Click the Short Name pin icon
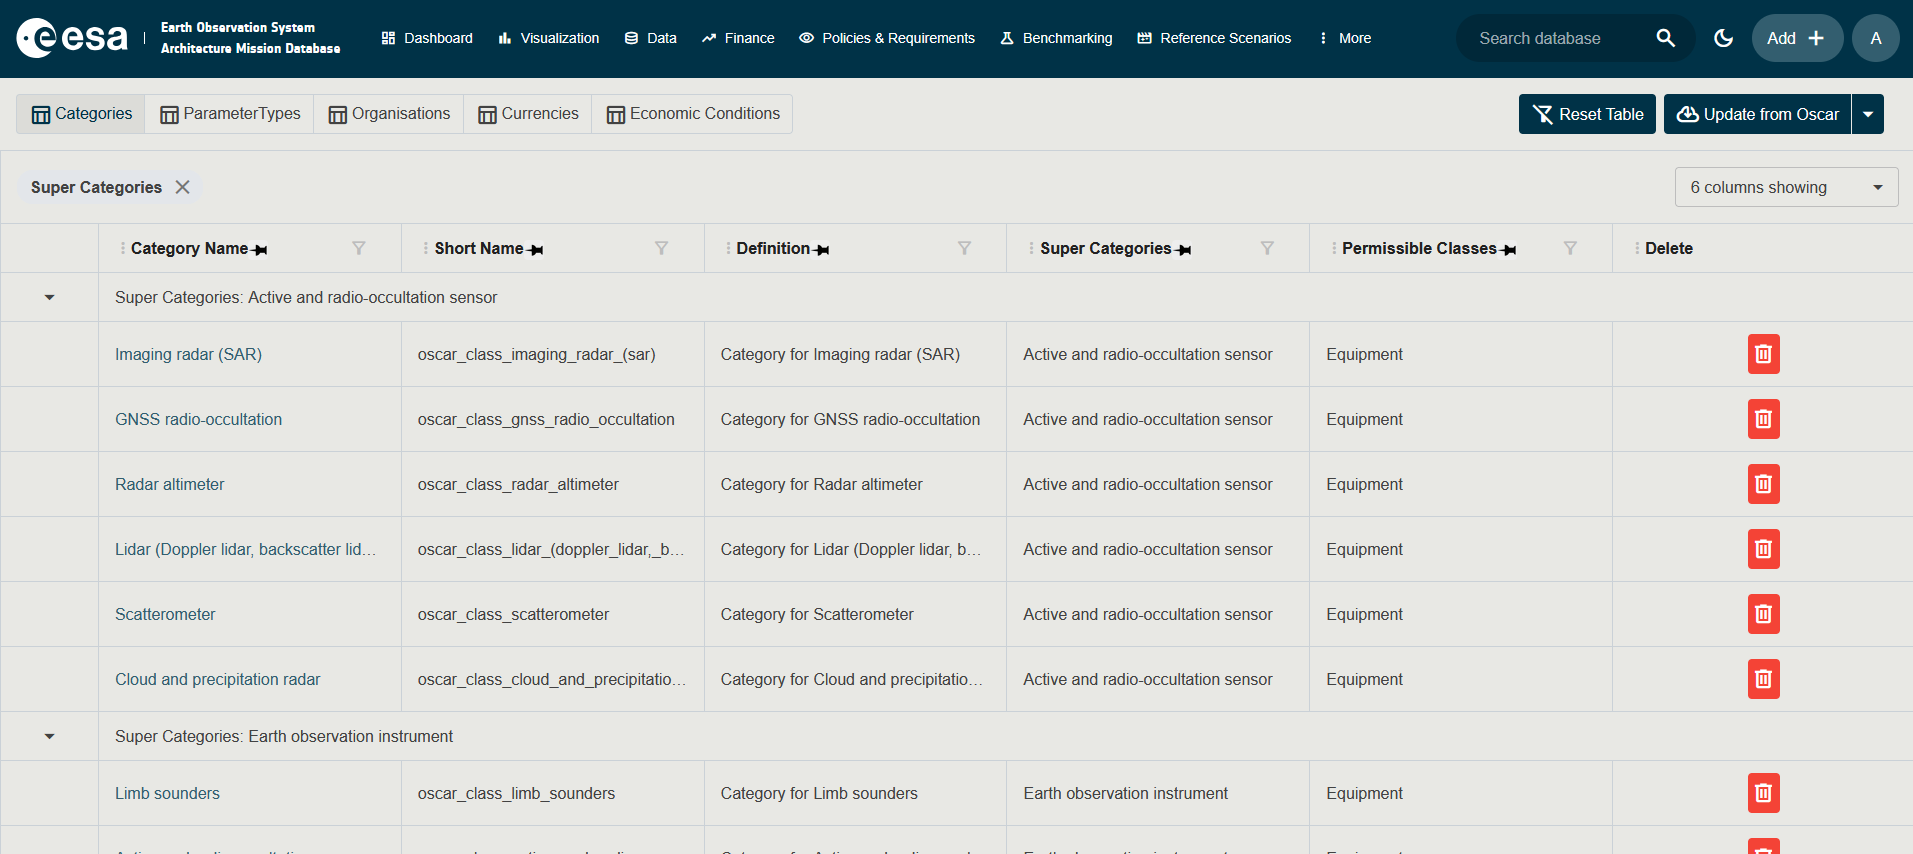 [536, 250]
